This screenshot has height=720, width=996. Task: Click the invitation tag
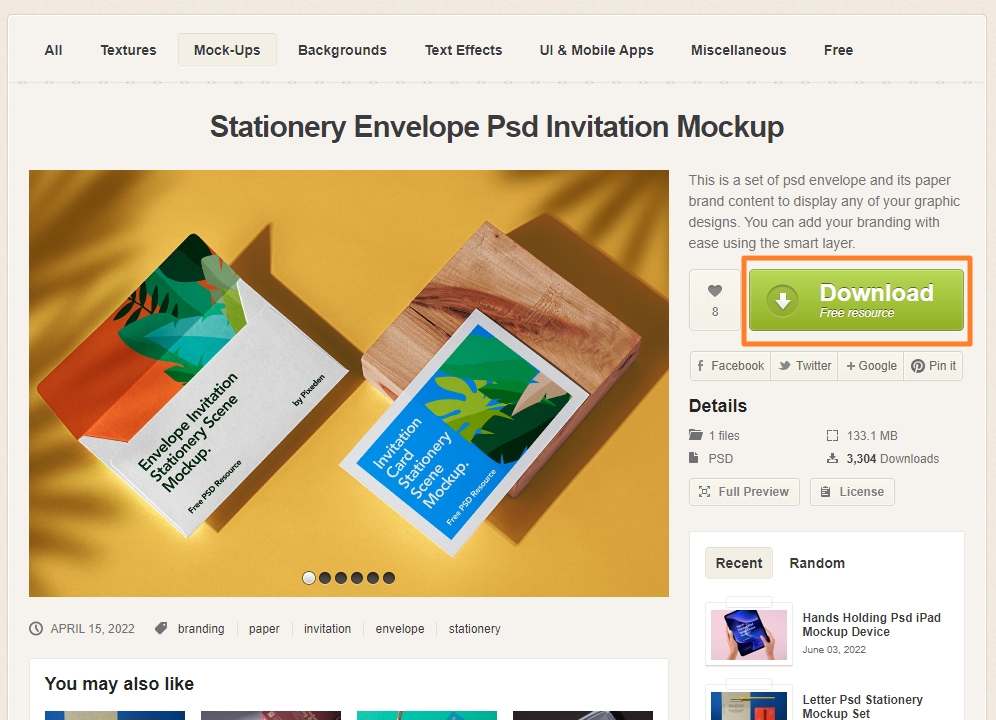pyautogui.click(x=327, y=628)
